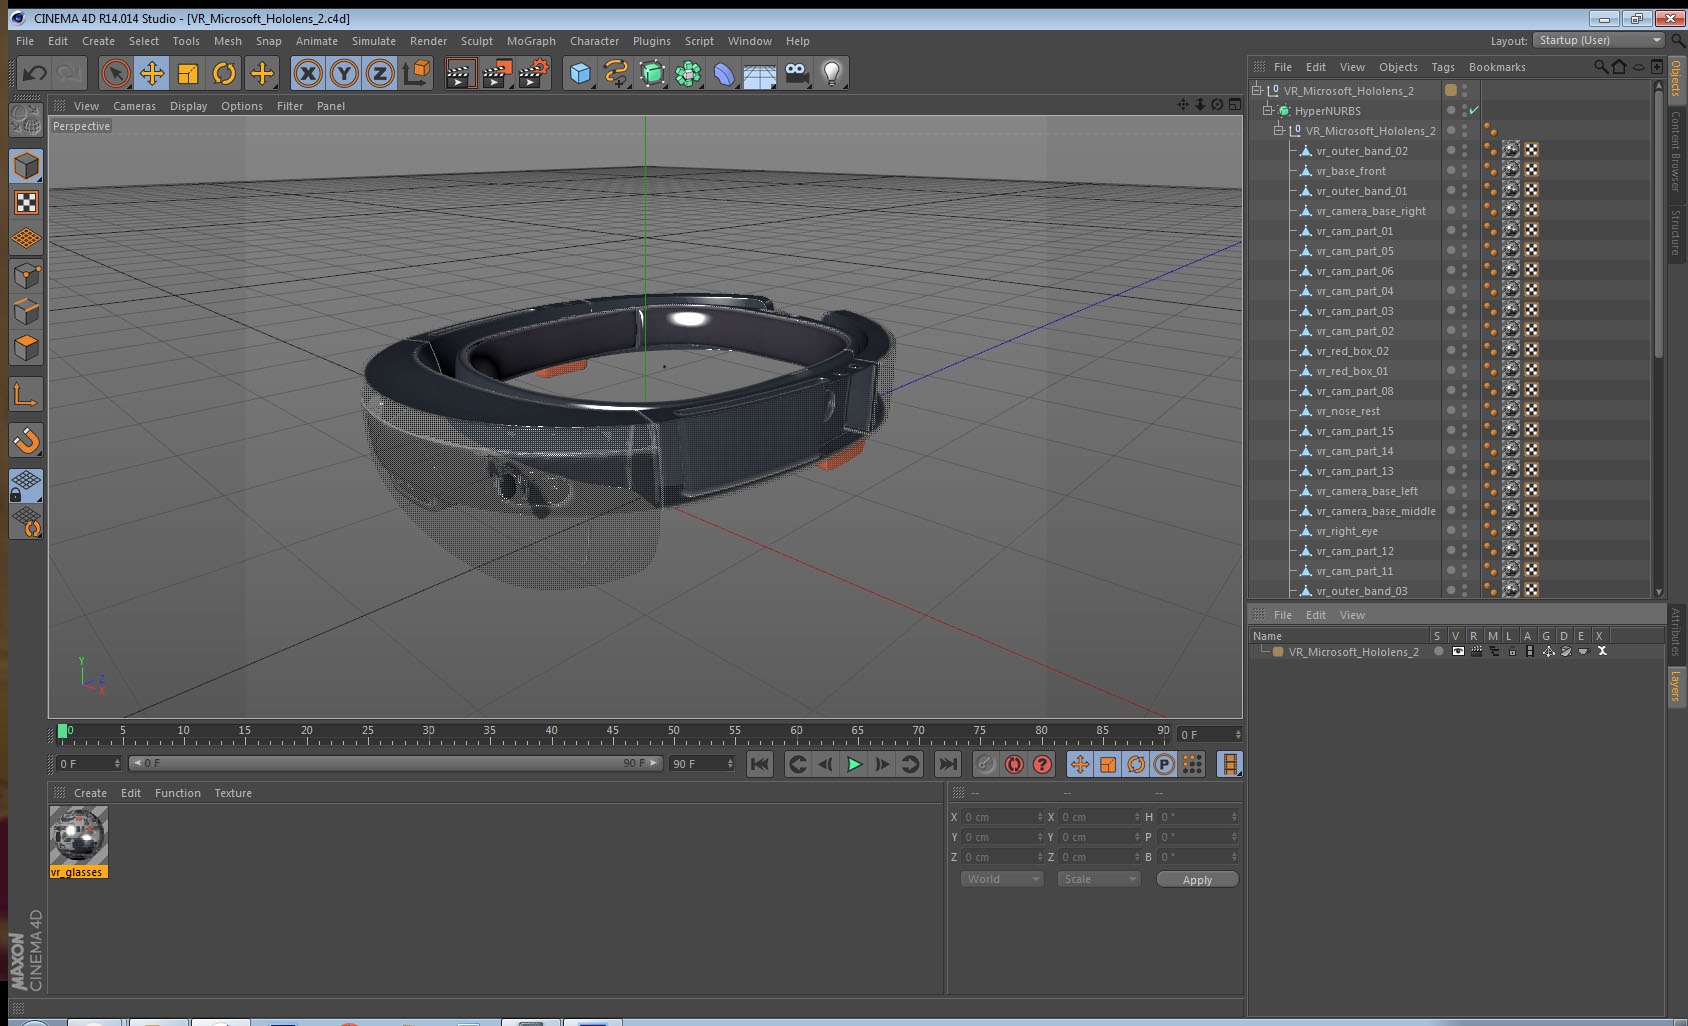Open the material Texture menu

click(x=233, y=793)
